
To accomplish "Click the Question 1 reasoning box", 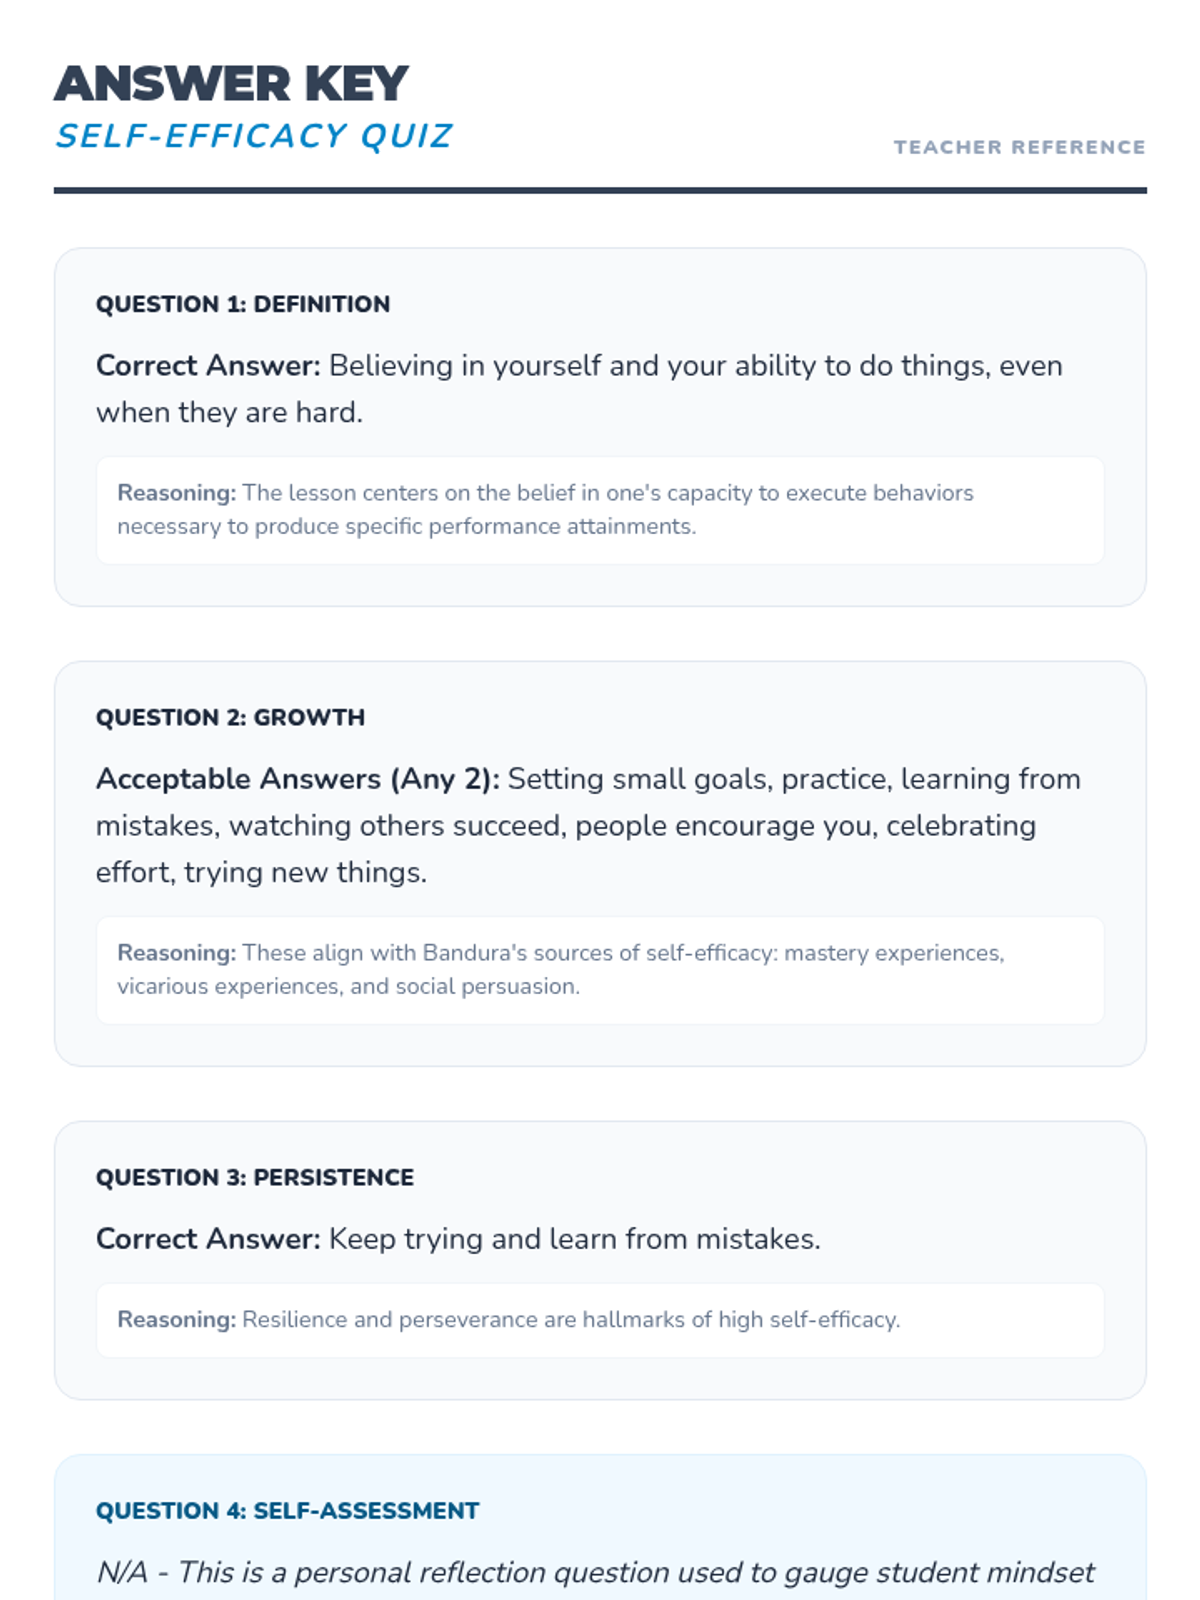I will coord(600,510).
